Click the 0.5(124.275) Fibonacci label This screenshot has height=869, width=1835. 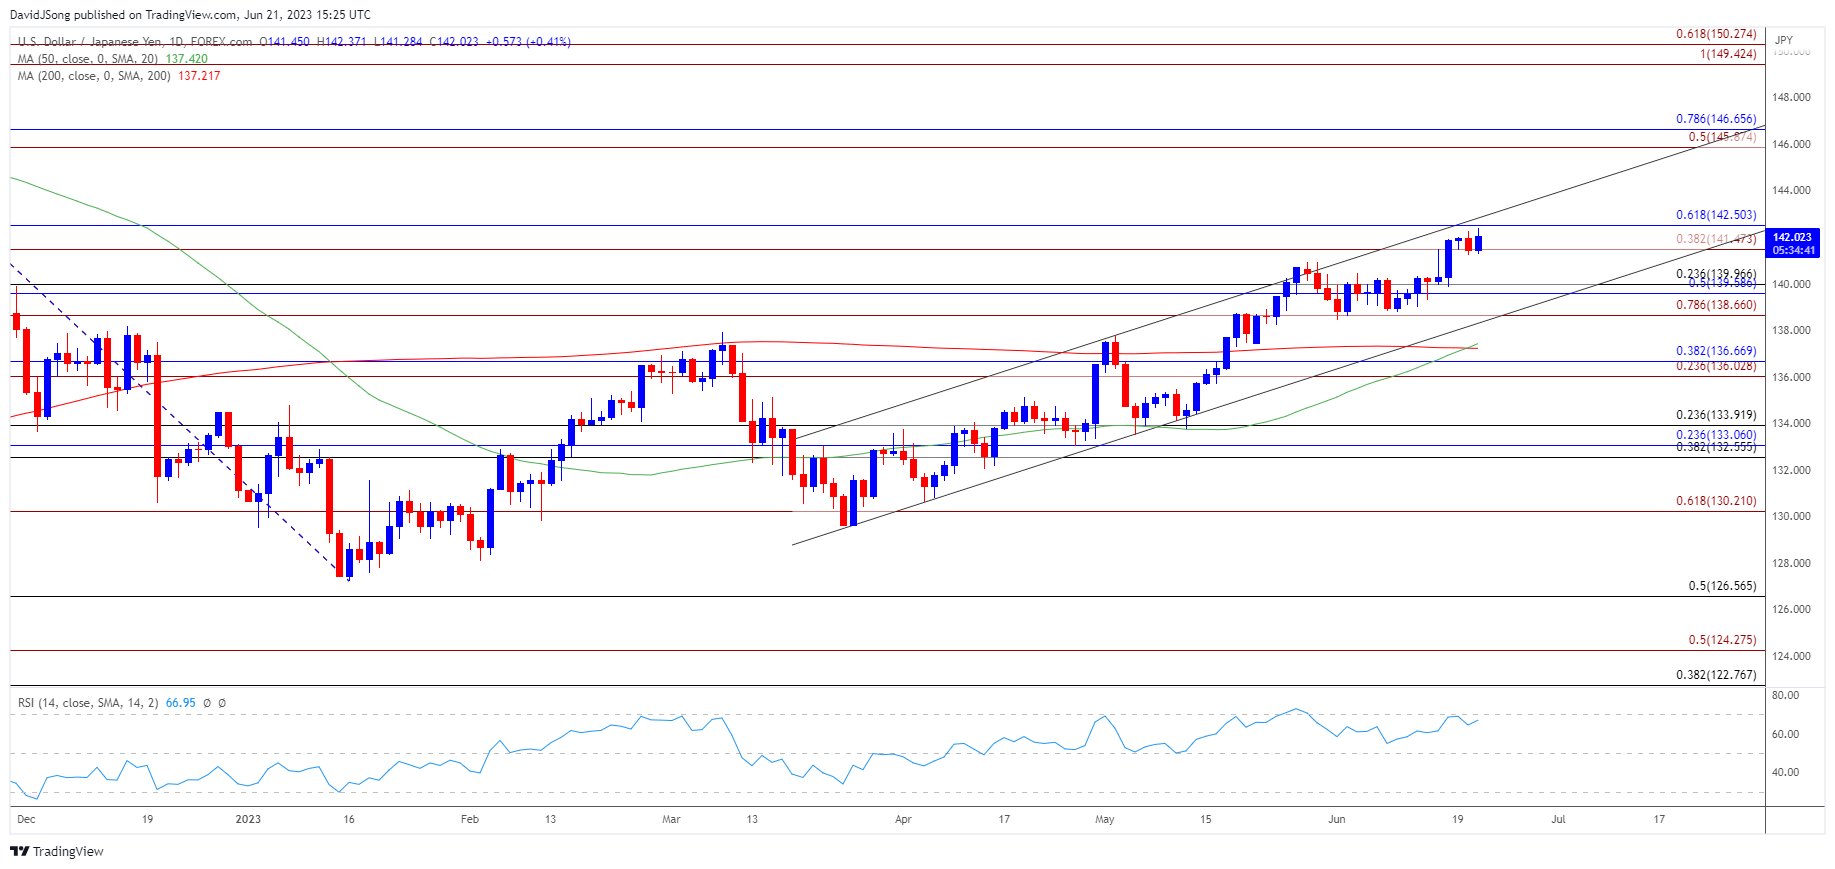1722,640
